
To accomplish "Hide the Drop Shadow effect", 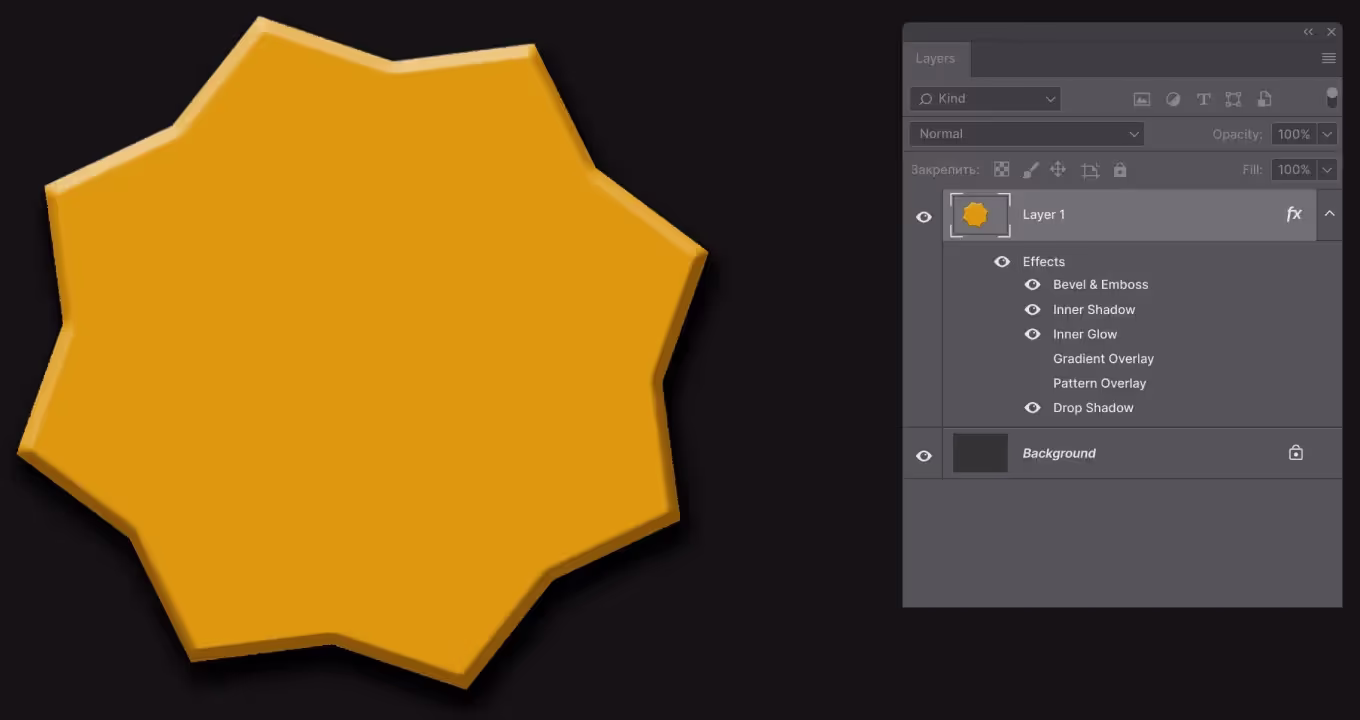I will tap(1032, 408).
